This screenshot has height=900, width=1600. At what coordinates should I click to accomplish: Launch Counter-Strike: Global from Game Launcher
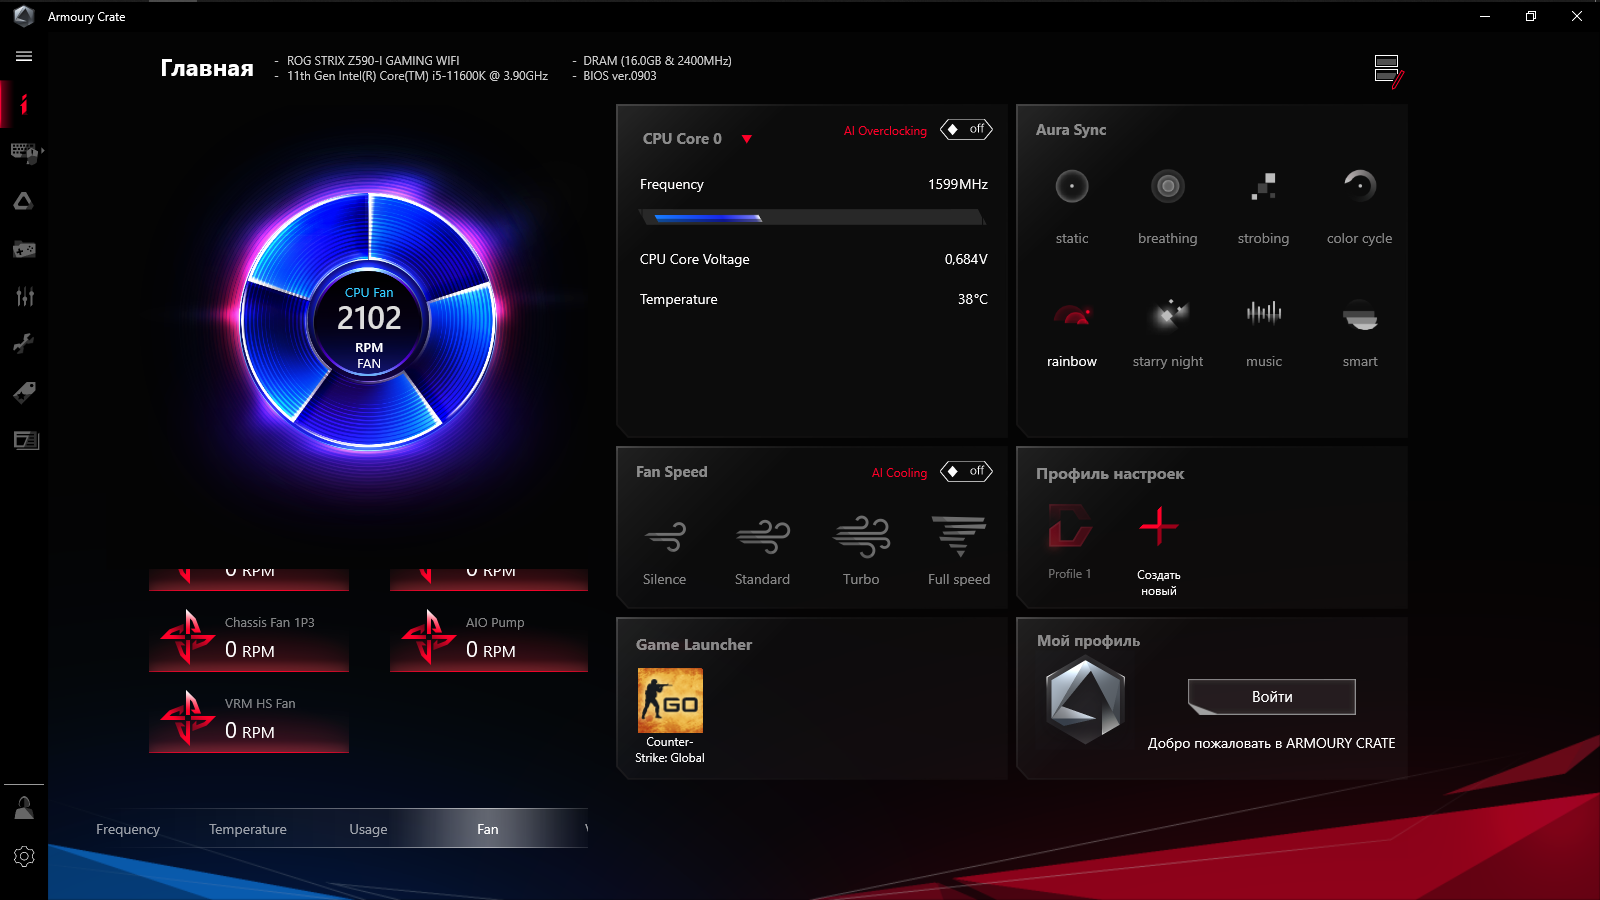670,699
